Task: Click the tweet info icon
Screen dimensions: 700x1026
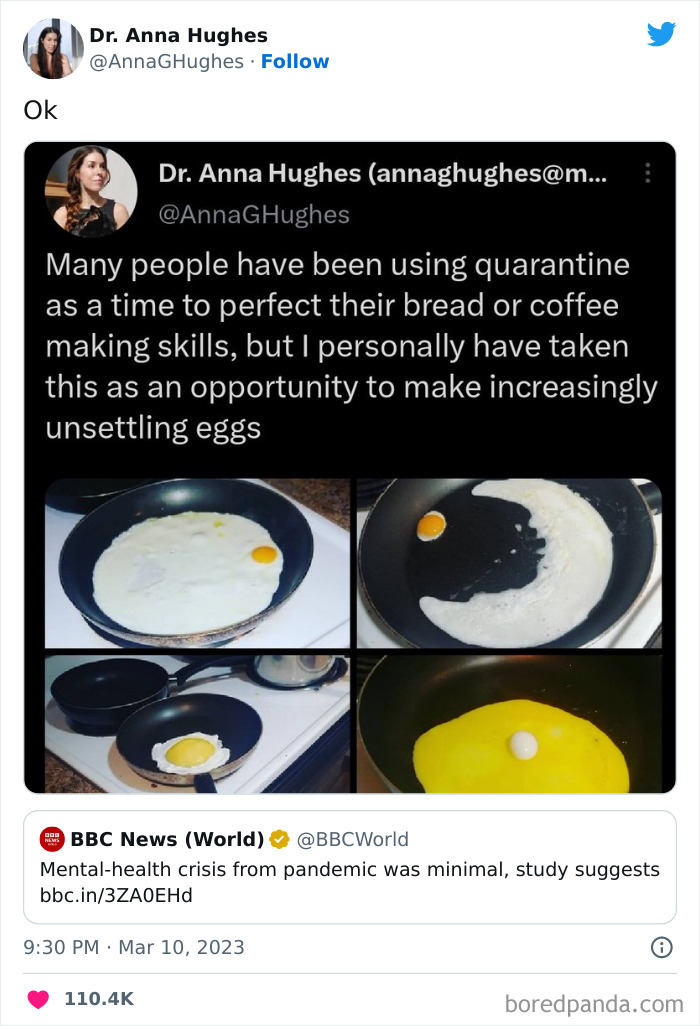Action: (661, 947)
